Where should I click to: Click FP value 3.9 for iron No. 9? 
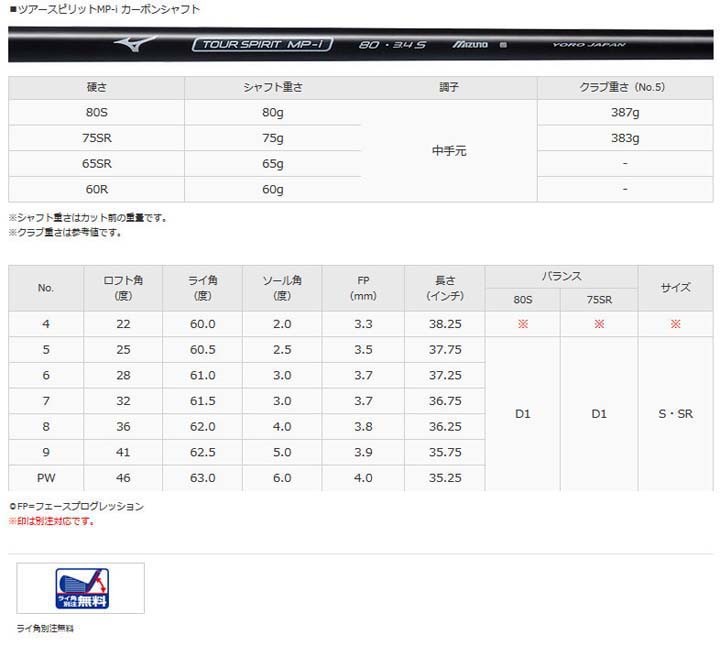[363, 453]
